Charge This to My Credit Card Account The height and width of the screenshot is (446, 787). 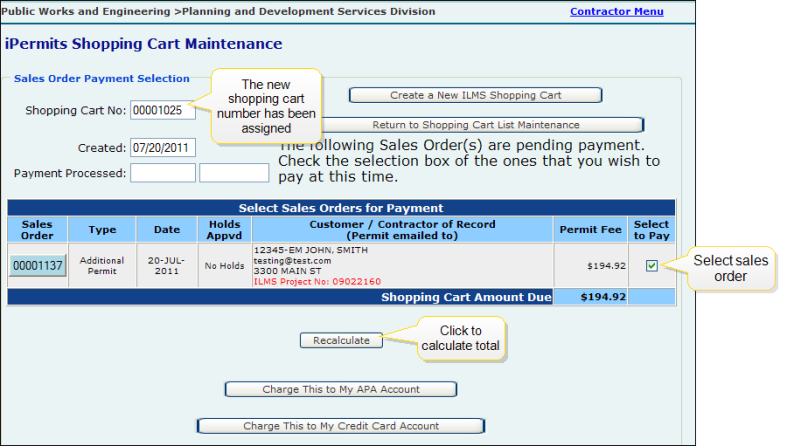click(341, 426)
